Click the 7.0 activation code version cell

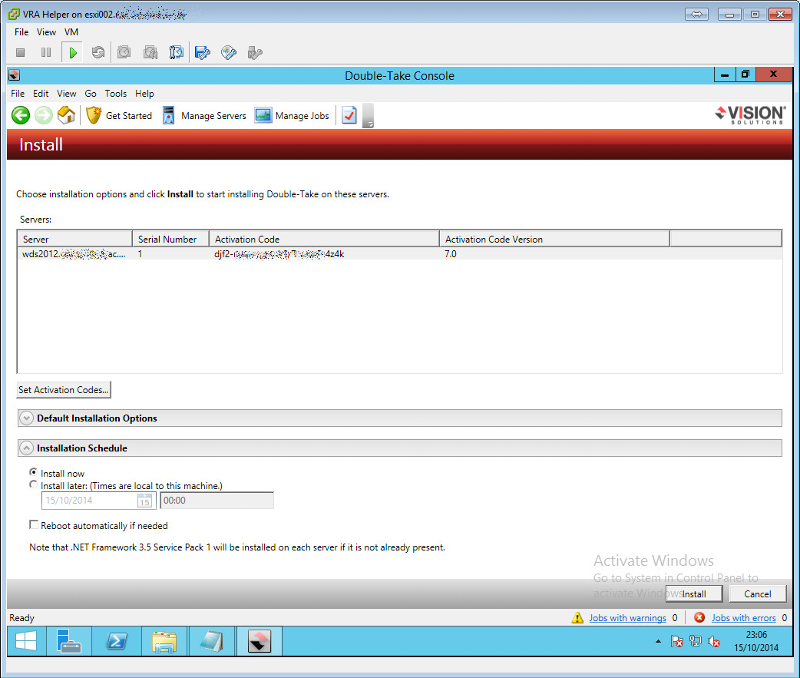(451, 254)
